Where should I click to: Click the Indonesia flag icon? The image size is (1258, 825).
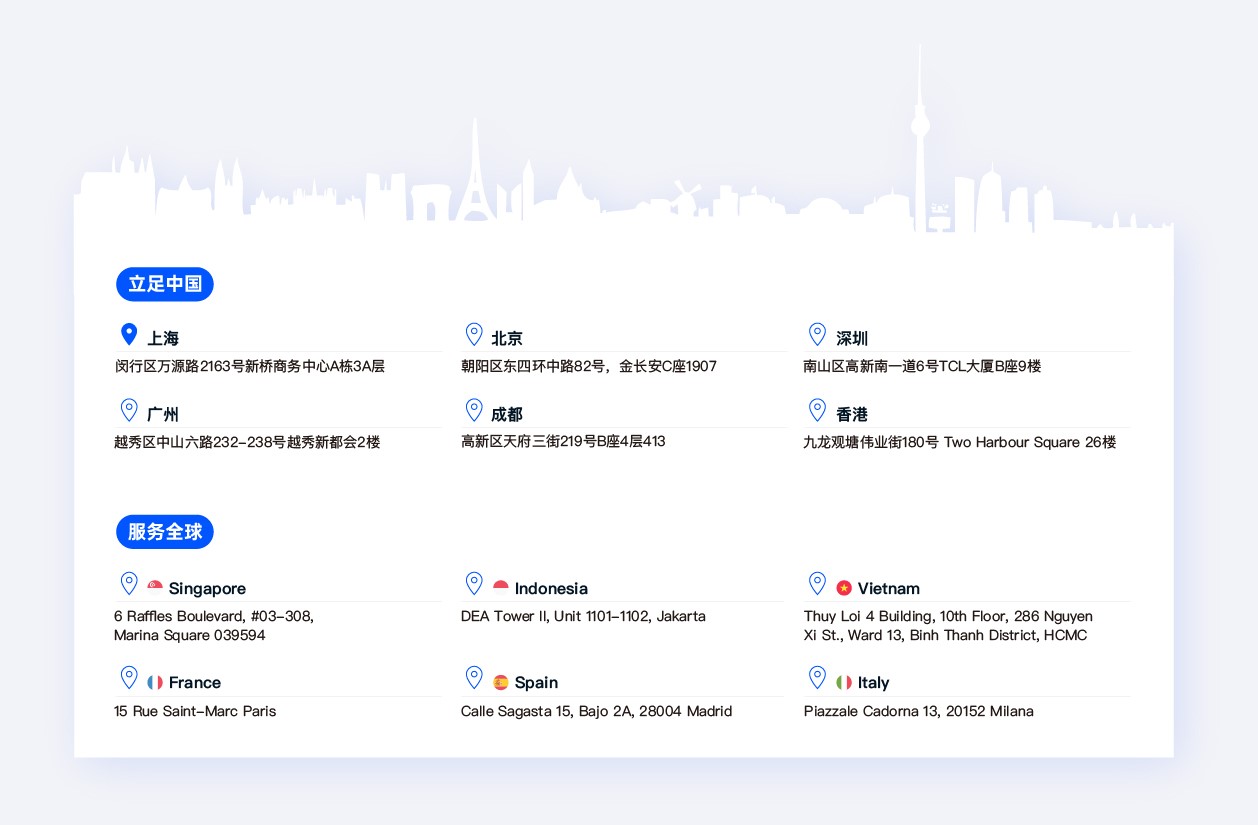tap(501, 587)
